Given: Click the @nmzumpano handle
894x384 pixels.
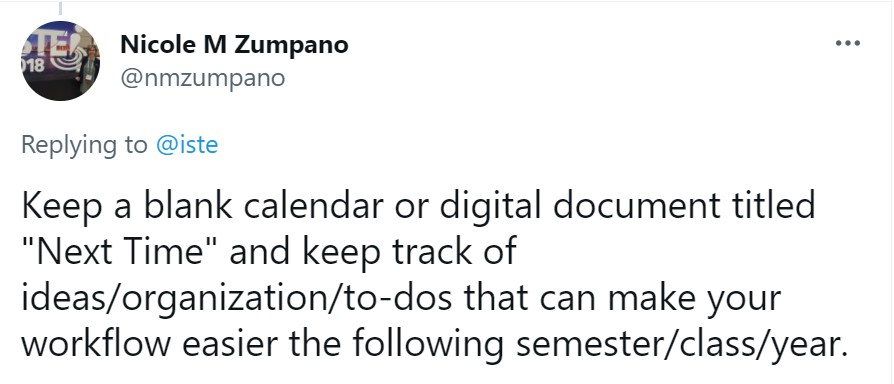Looking at the screenshot, I should click(202, 79).
